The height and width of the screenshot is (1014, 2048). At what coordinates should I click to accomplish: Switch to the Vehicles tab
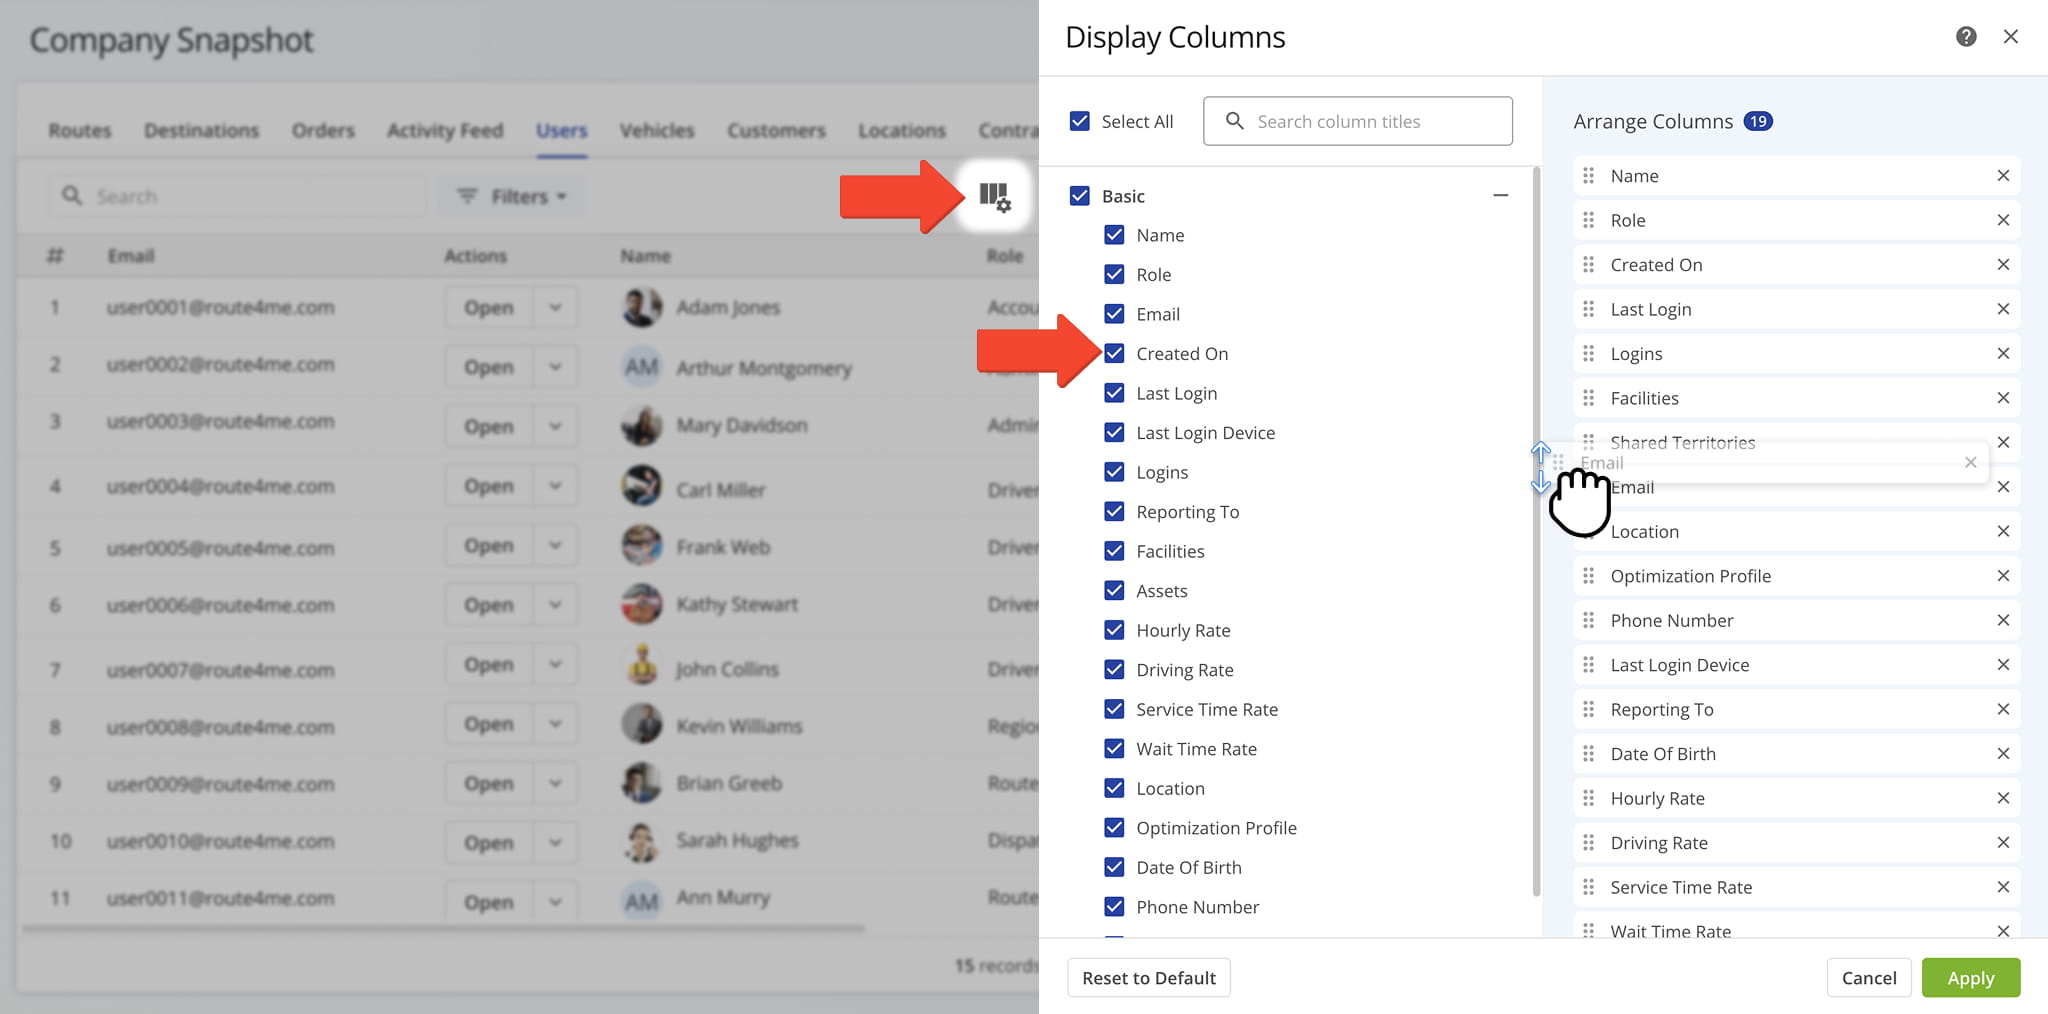click(656, 131)
